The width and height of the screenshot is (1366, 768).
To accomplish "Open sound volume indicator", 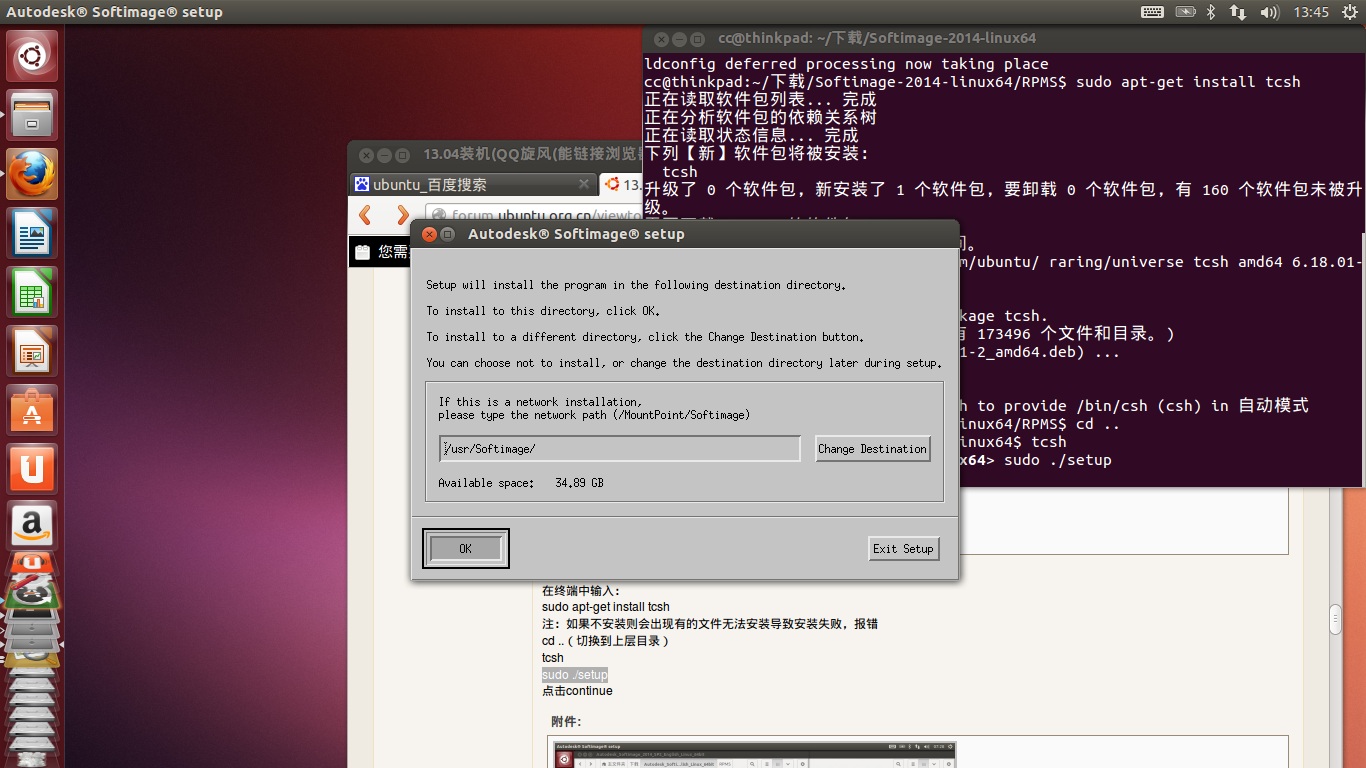I will [1270, 12].
